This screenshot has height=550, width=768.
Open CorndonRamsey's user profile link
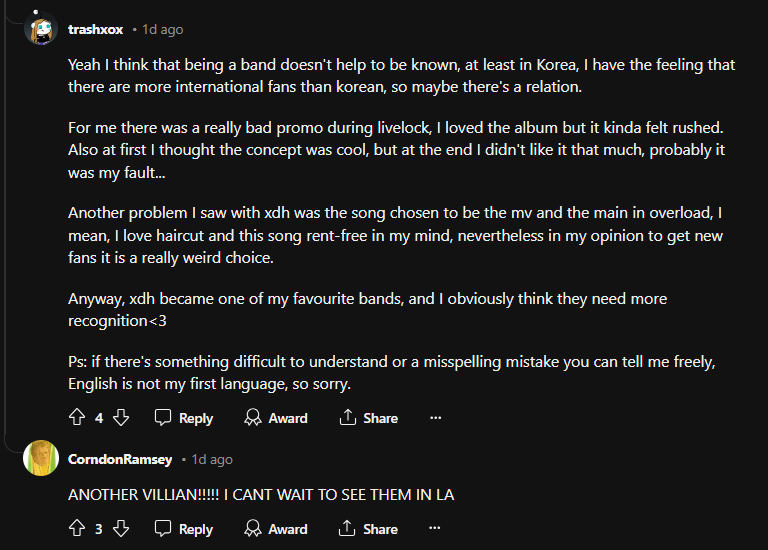pyautogui.click(x=120, y=459)
